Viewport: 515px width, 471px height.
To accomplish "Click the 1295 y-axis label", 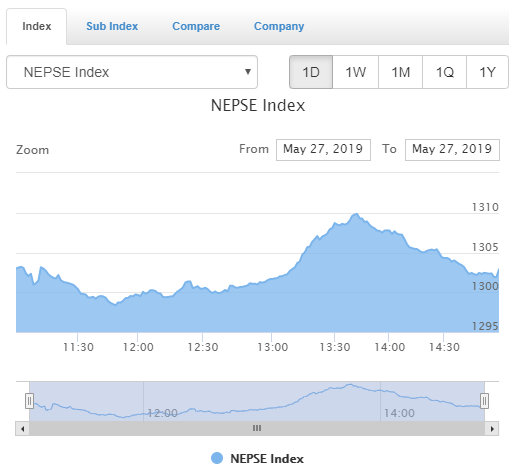I will pos(485,326).
